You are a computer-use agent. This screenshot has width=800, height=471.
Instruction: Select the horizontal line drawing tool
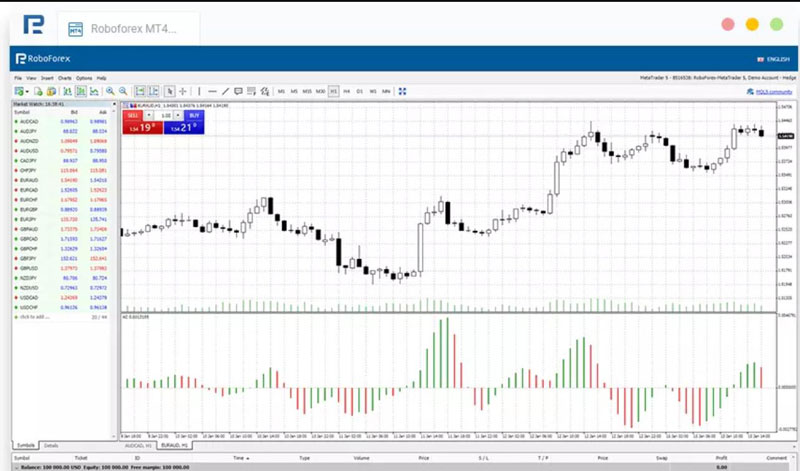[211, 91]
